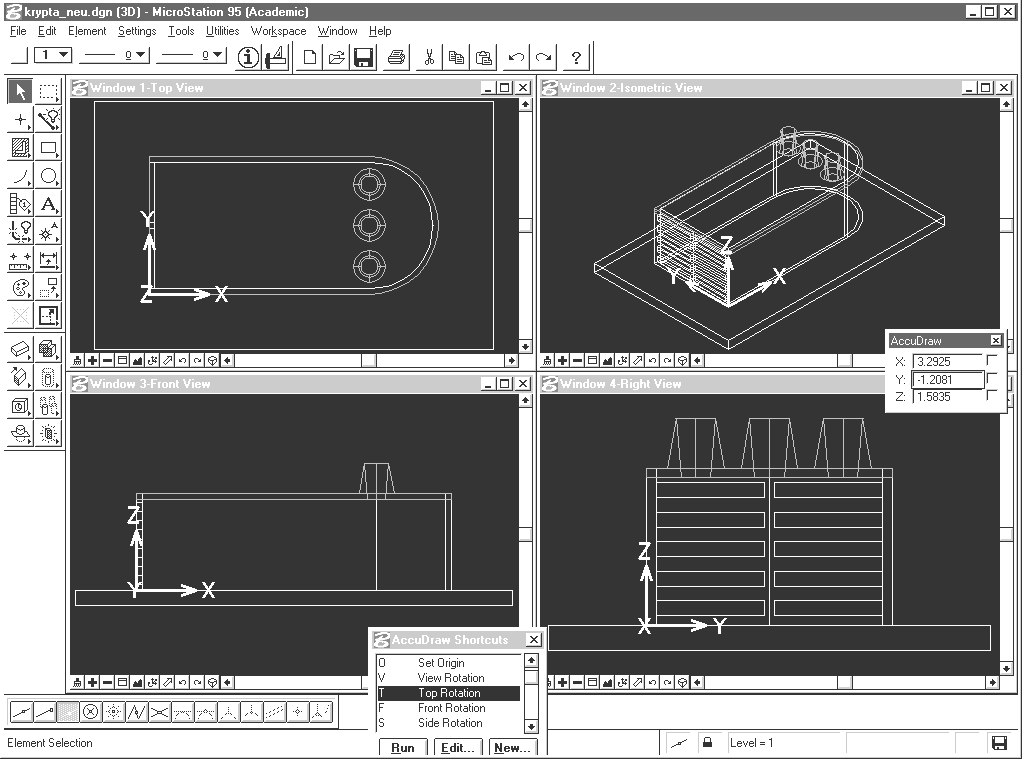Click the Run button in AccuDraw Shortcuts

coord(403,748)
